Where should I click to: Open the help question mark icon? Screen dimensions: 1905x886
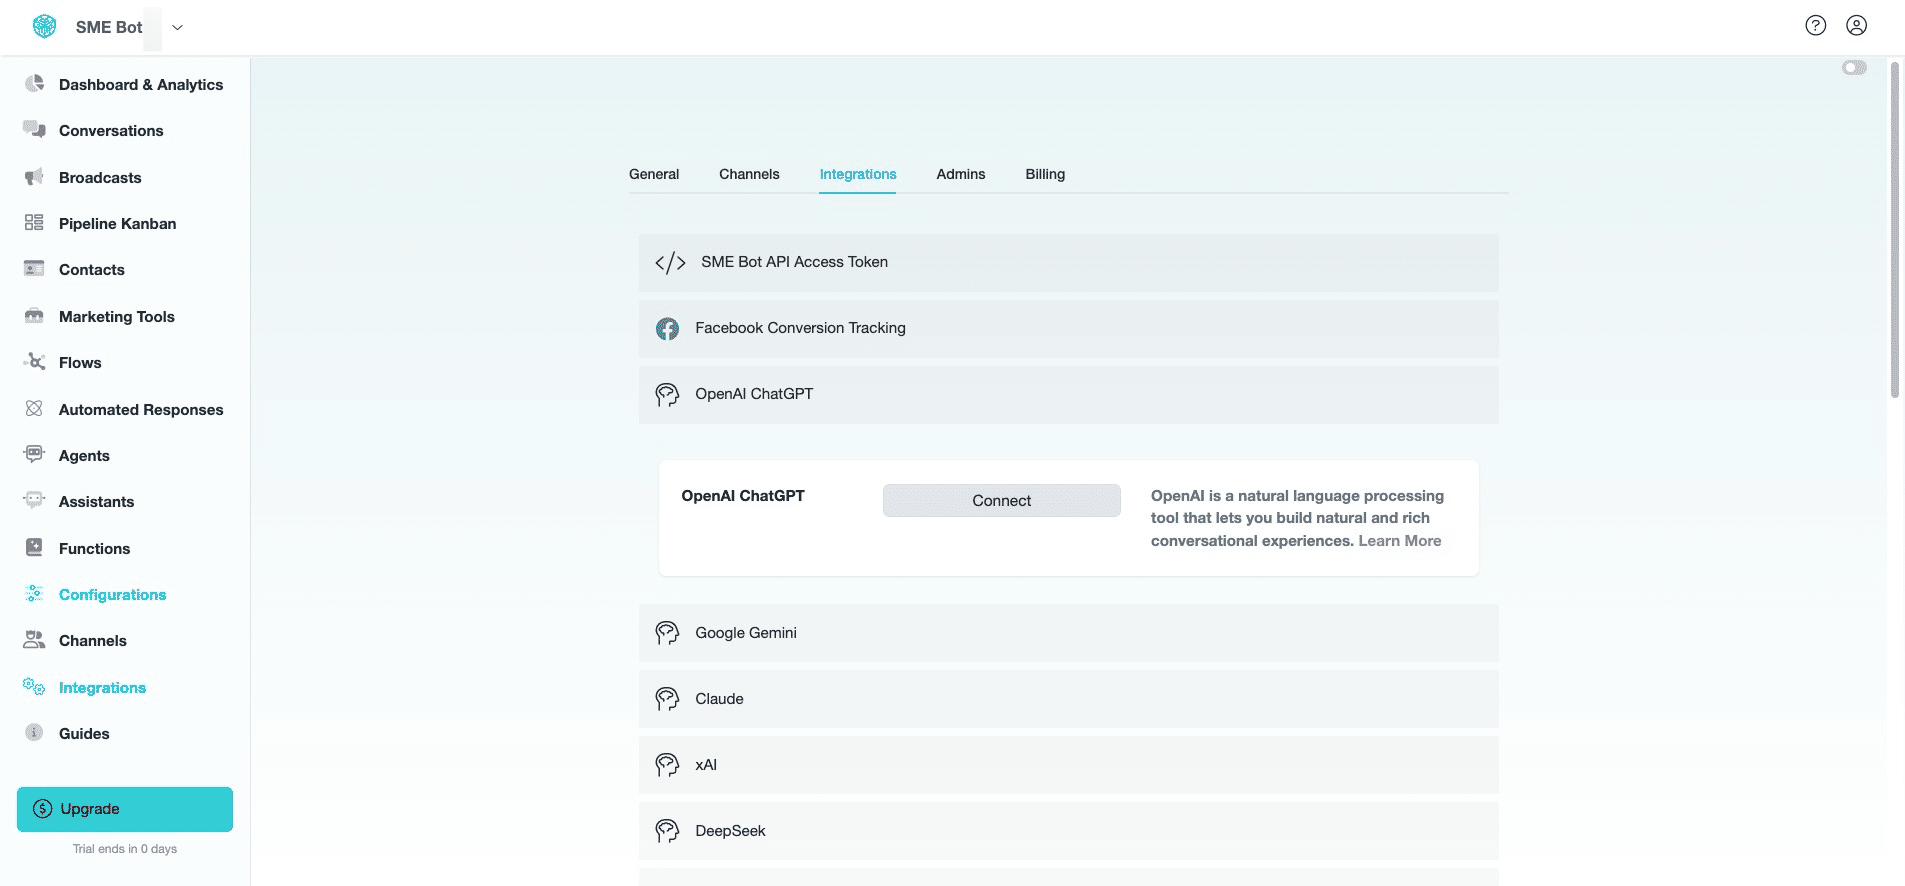point(1816,26)
